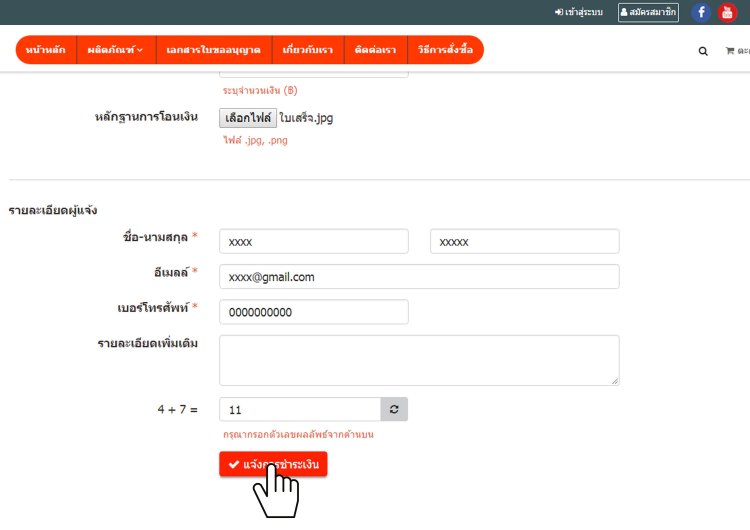Click the phone number field 0000000000

pyautogui.click(x=313, y=312)
